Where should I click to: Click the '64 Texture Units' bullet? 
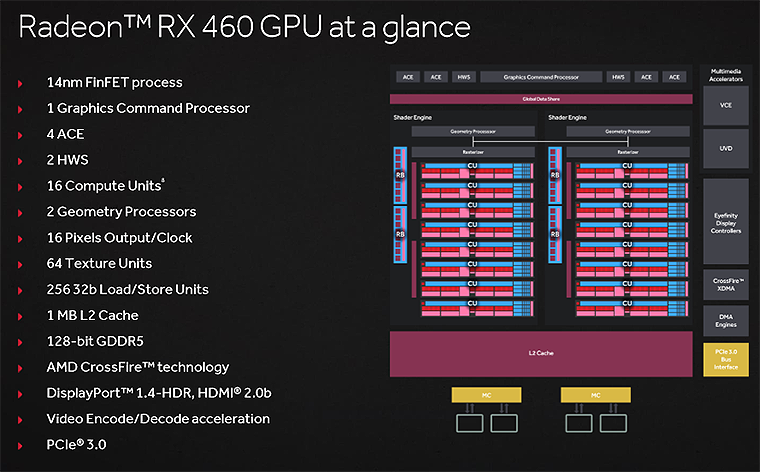click(99, 263)
